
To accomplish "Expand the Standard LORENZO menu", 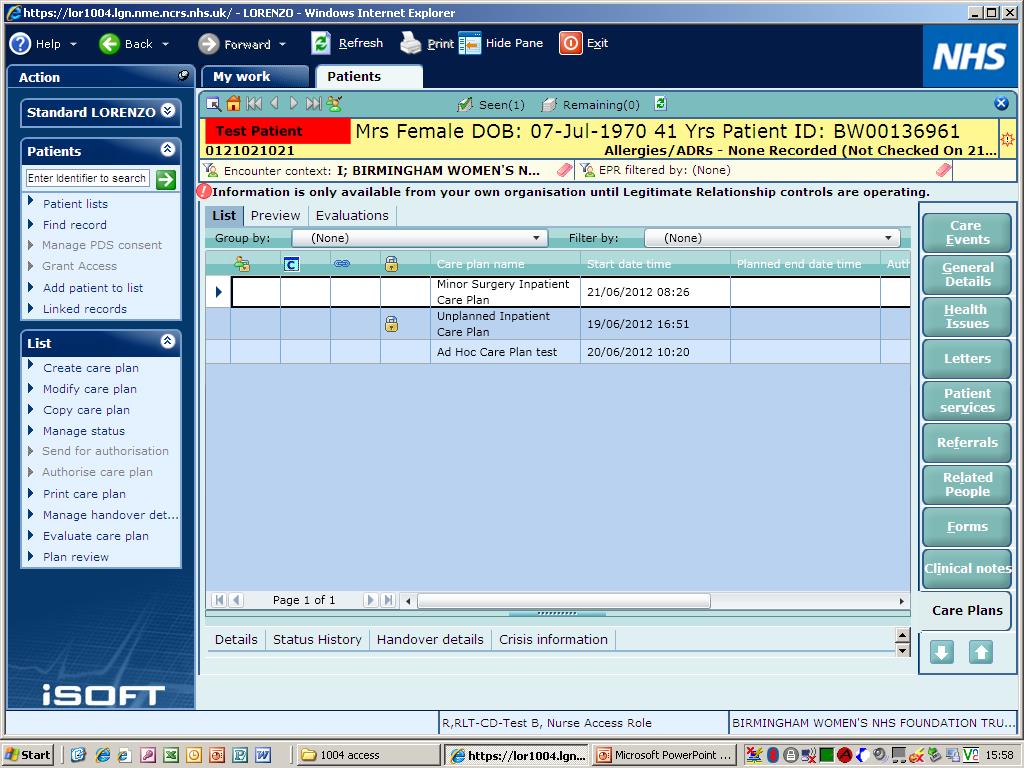I will 168,110.
